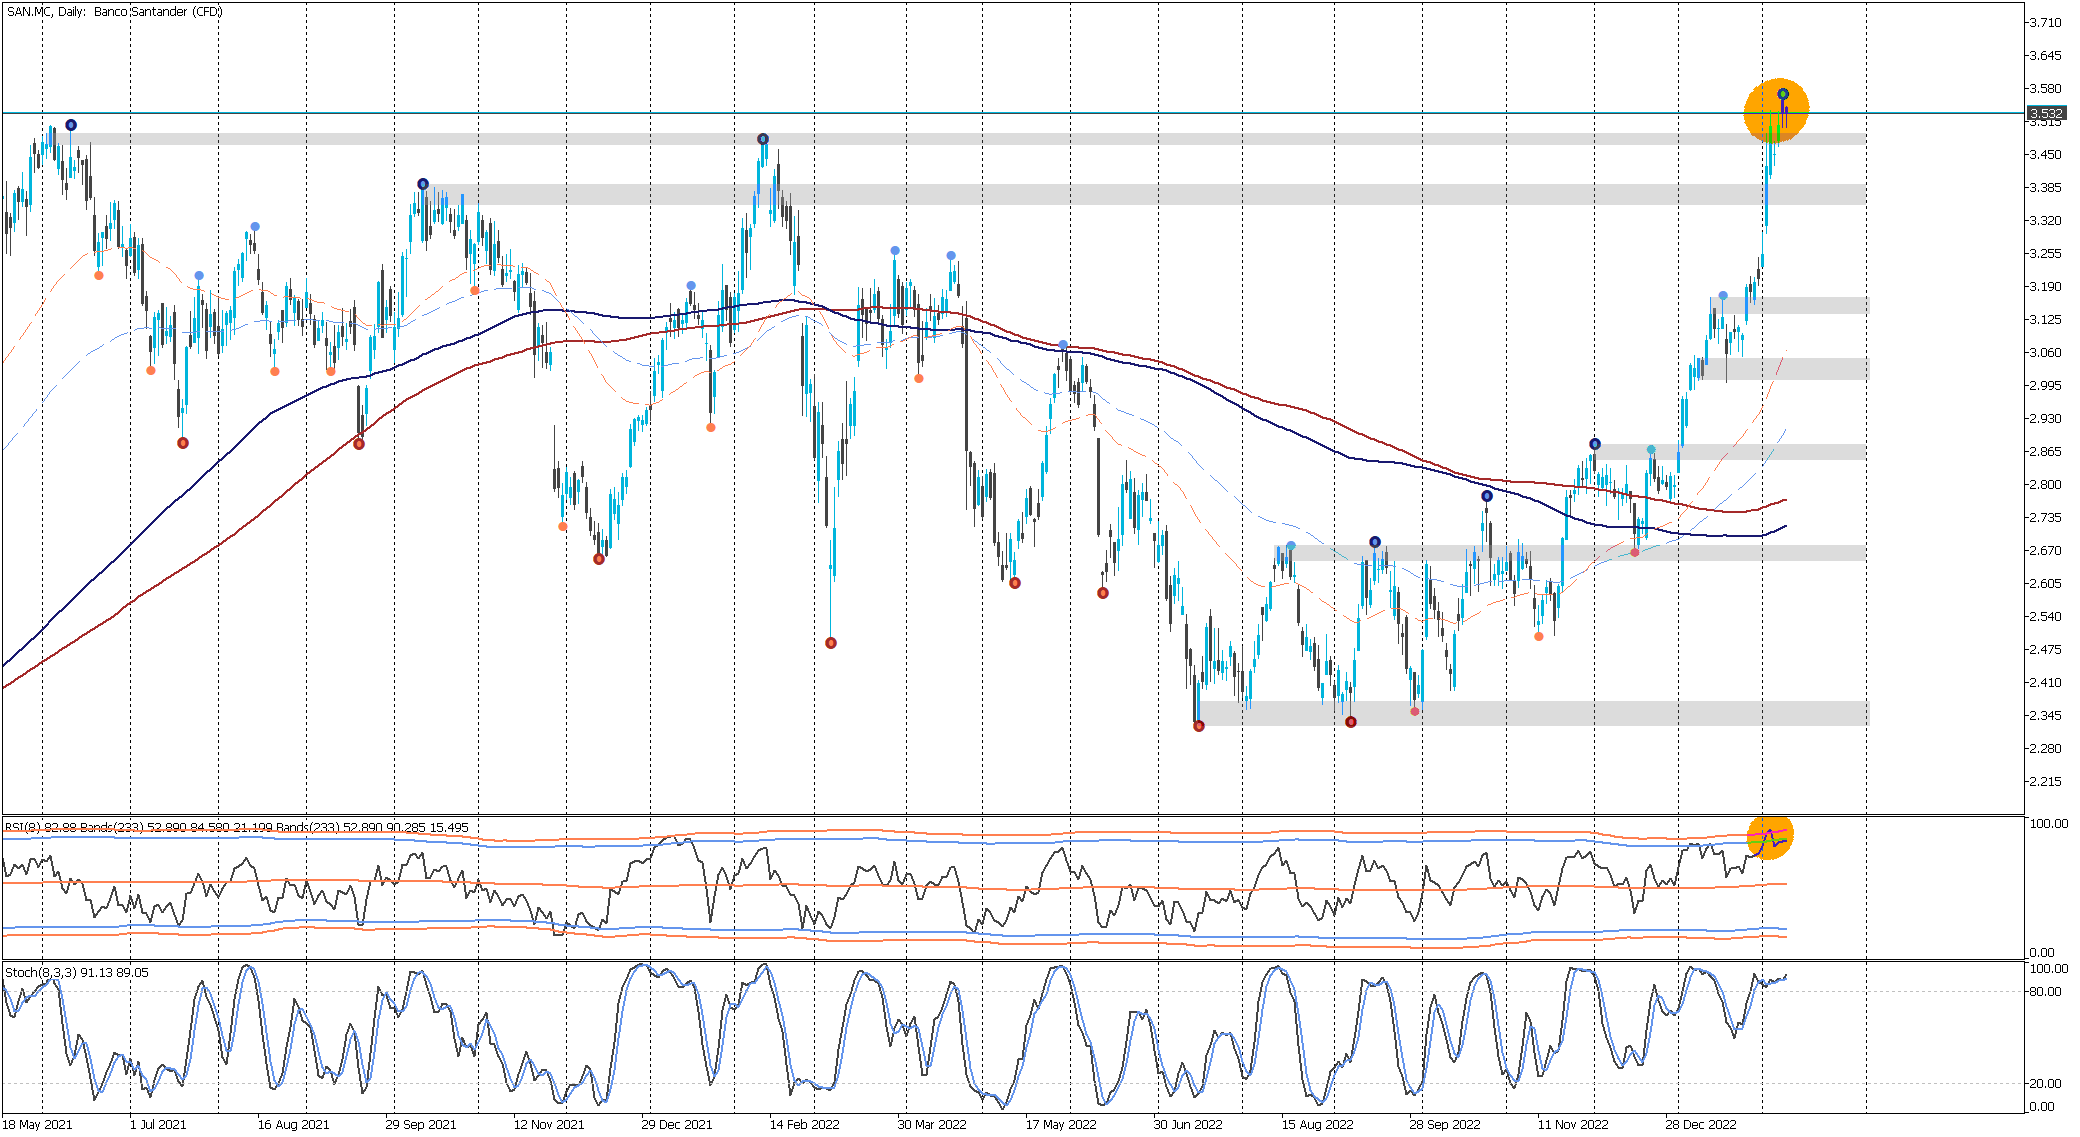Click the 14 Feb 2022 date label

[x=804, y=1124]
